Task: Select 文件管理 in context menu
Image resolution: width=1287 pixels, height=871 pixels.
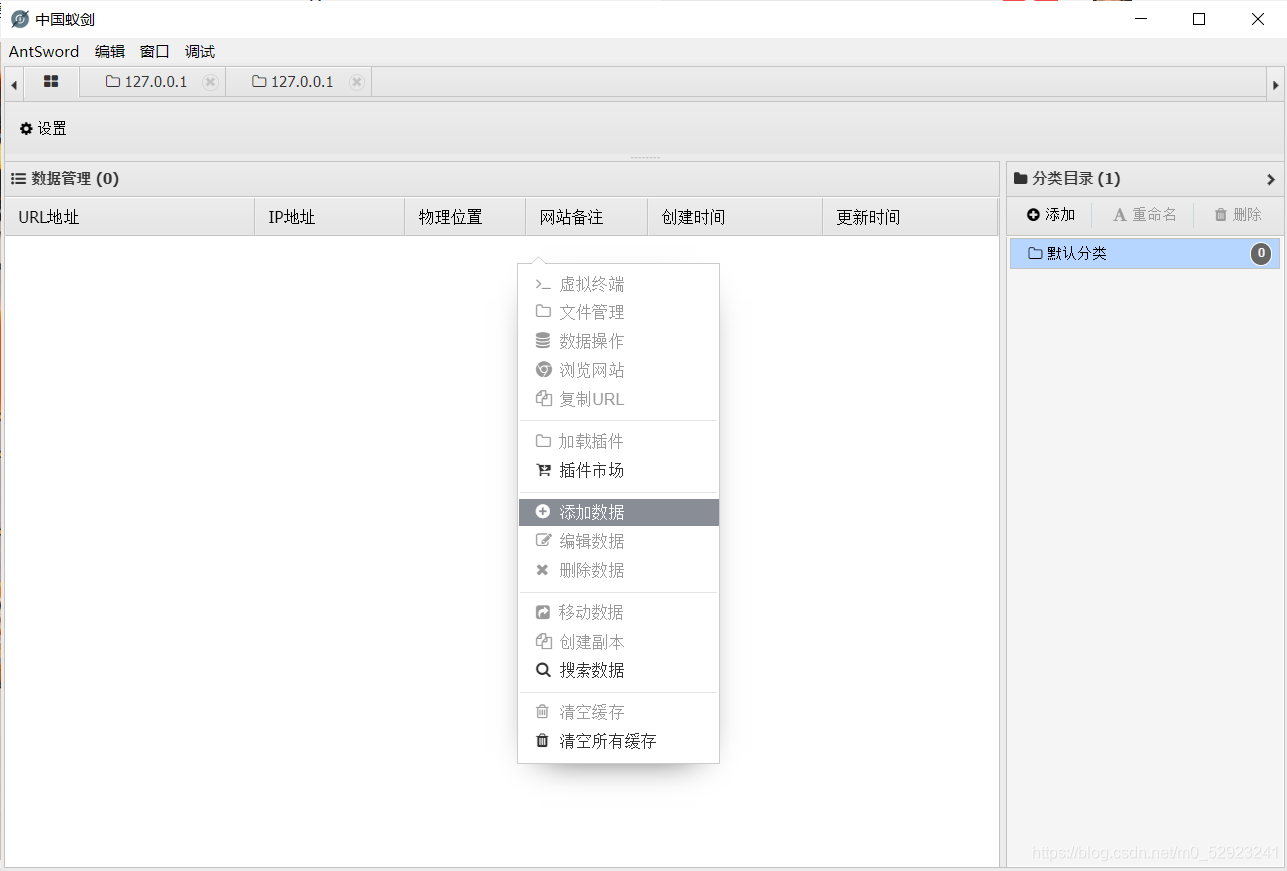Action: [x=618, y=312]
